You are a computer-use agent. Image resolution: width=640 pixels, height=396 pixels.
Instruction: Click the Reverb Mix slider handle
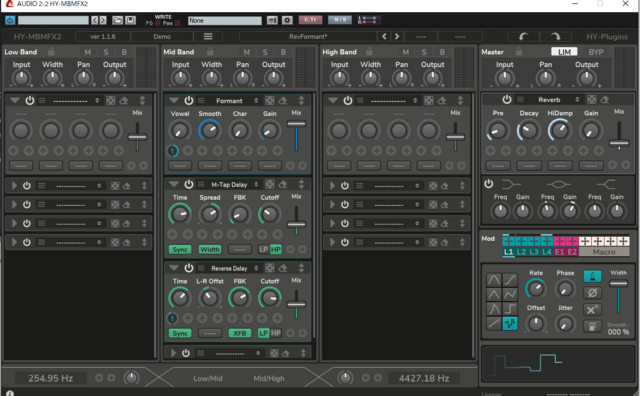pyautogui.click(x=619, y=143)
